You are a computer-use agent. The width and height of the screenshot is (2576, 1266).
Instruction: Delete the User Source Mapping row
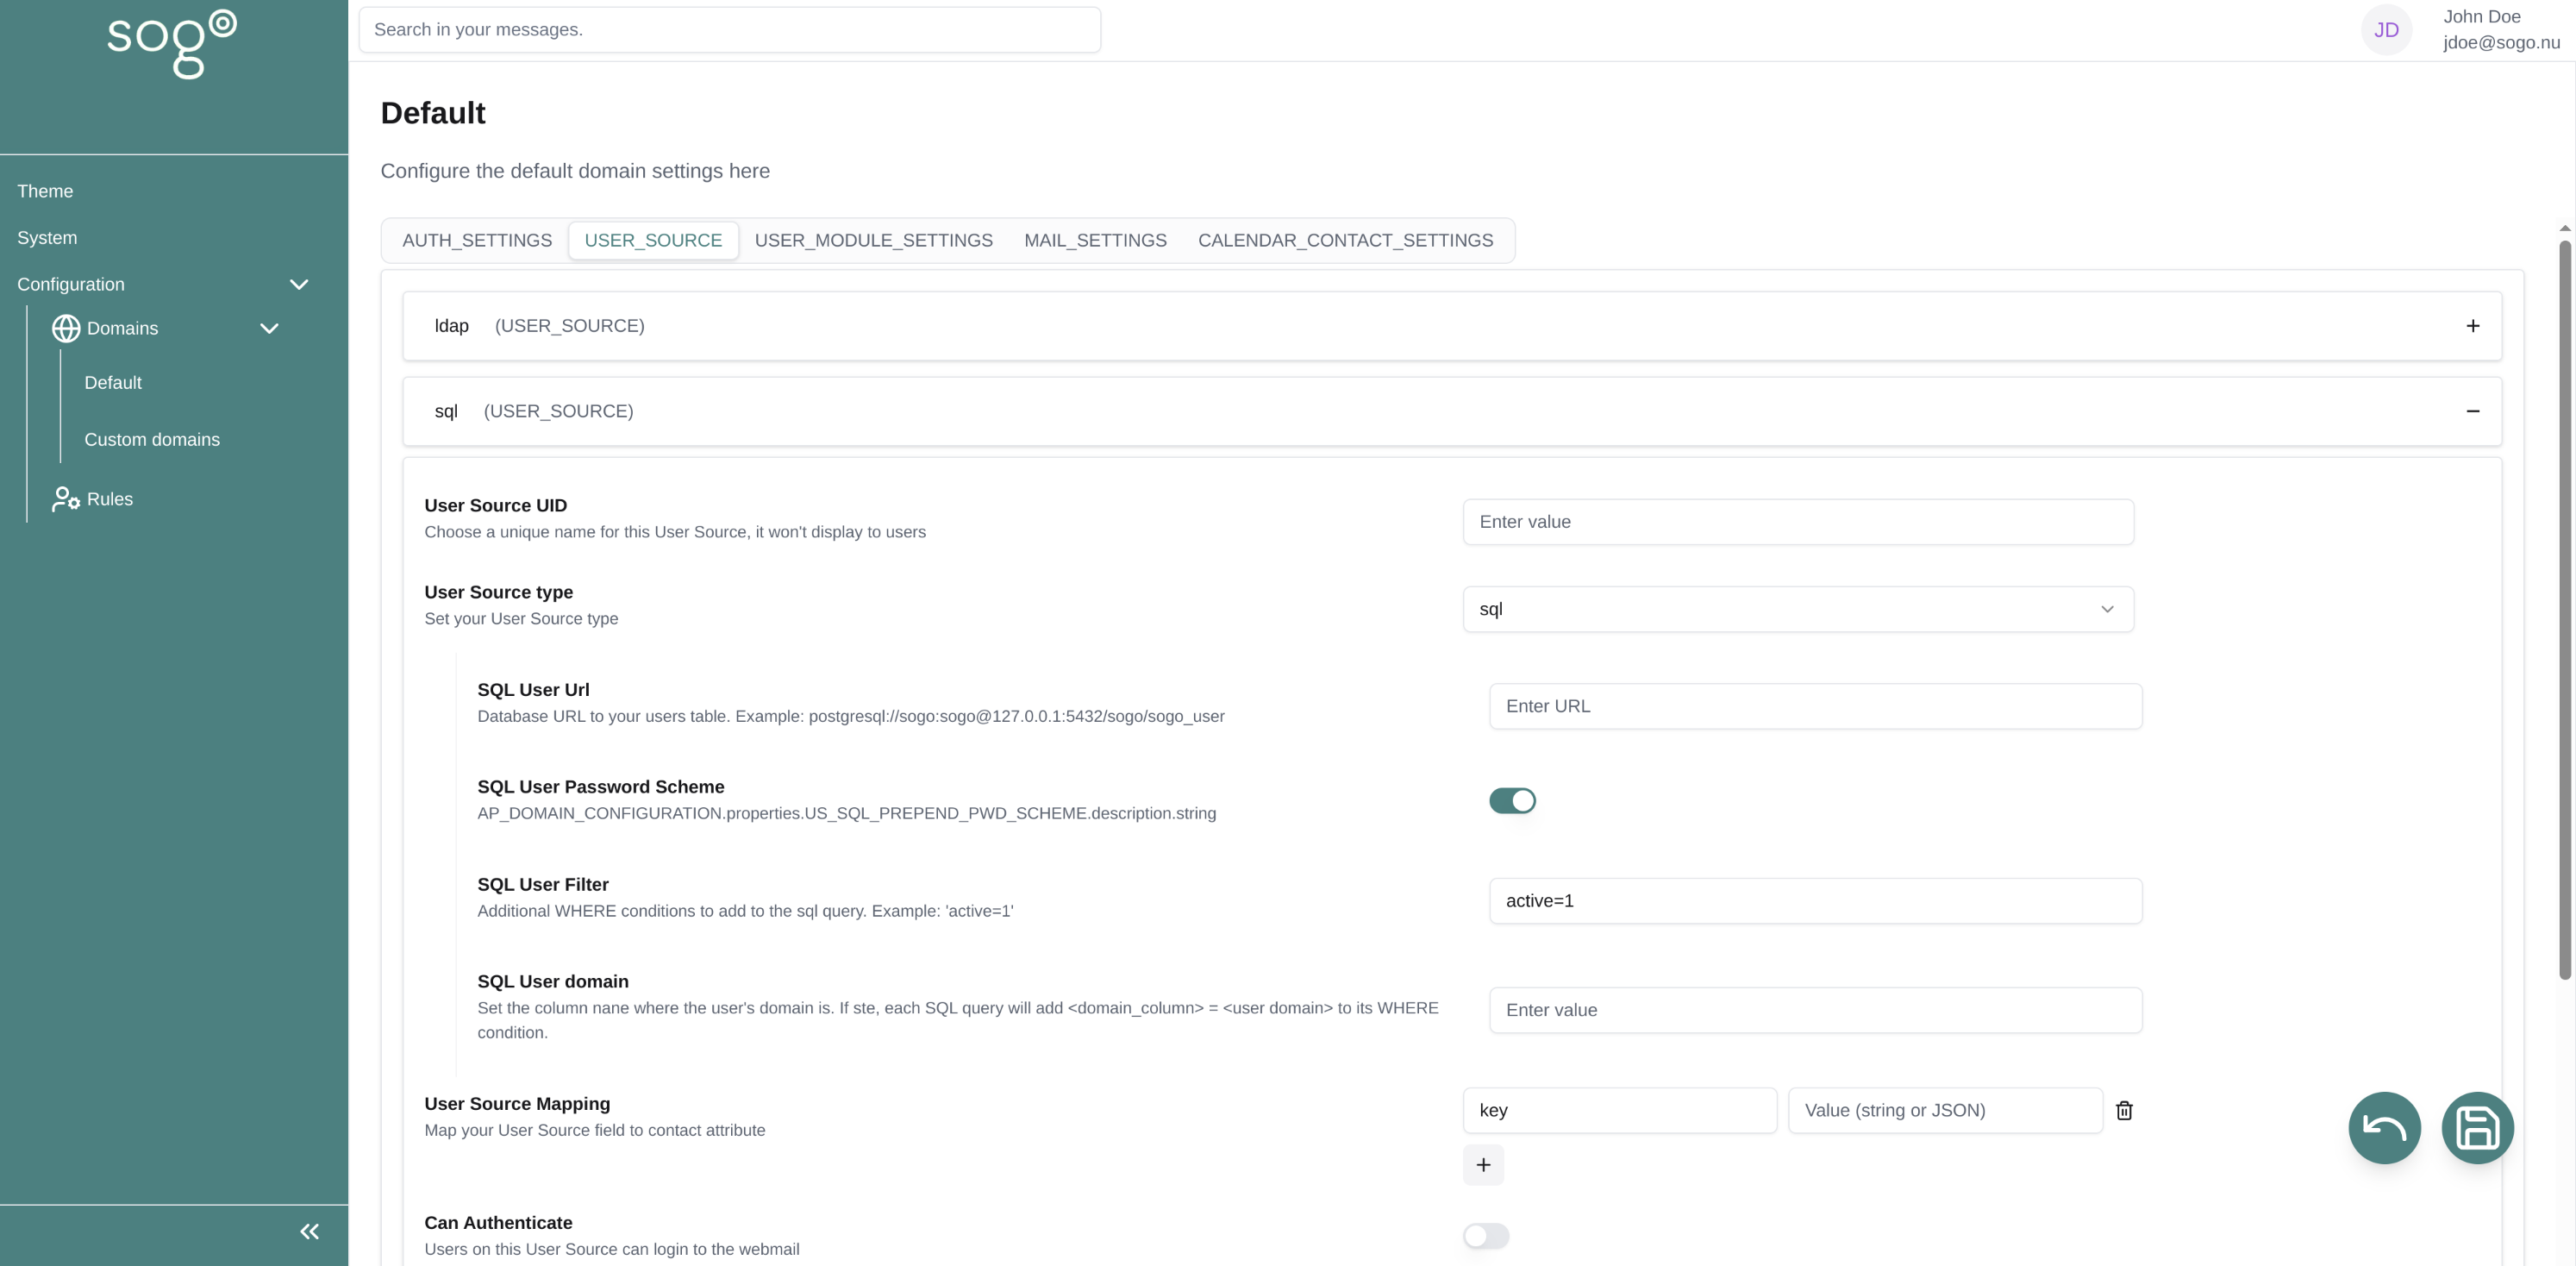click(x=2124, y=1110)
